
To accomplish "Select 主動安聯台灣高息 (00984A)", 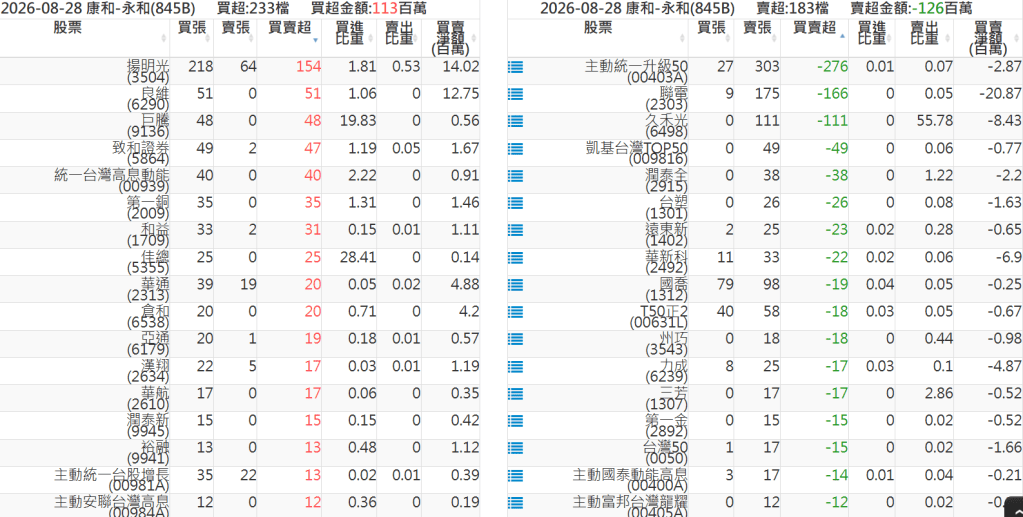I will pos(112,507).
